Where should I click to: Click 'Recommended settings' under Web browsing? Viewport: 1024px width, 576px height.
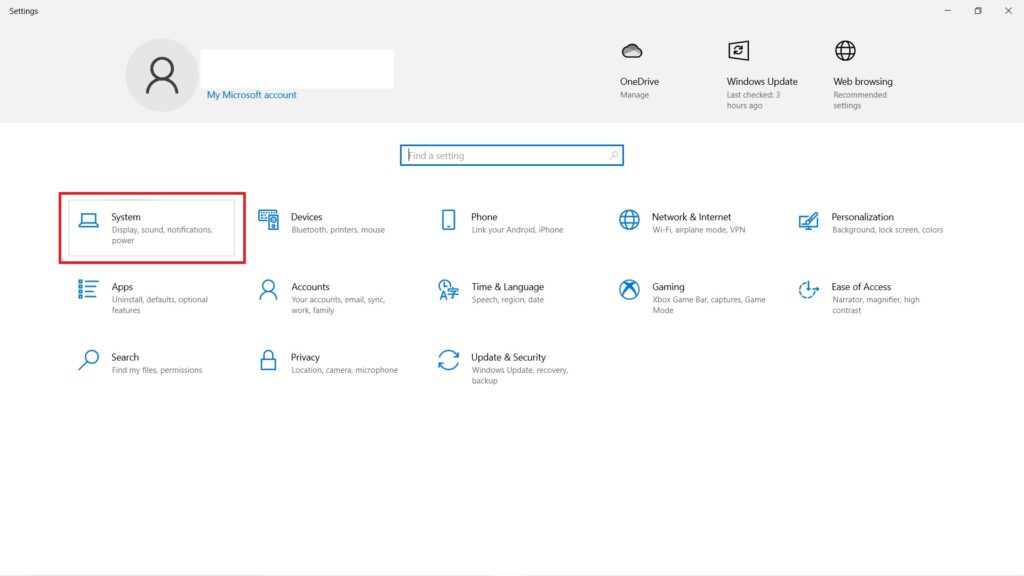(859, 100)
